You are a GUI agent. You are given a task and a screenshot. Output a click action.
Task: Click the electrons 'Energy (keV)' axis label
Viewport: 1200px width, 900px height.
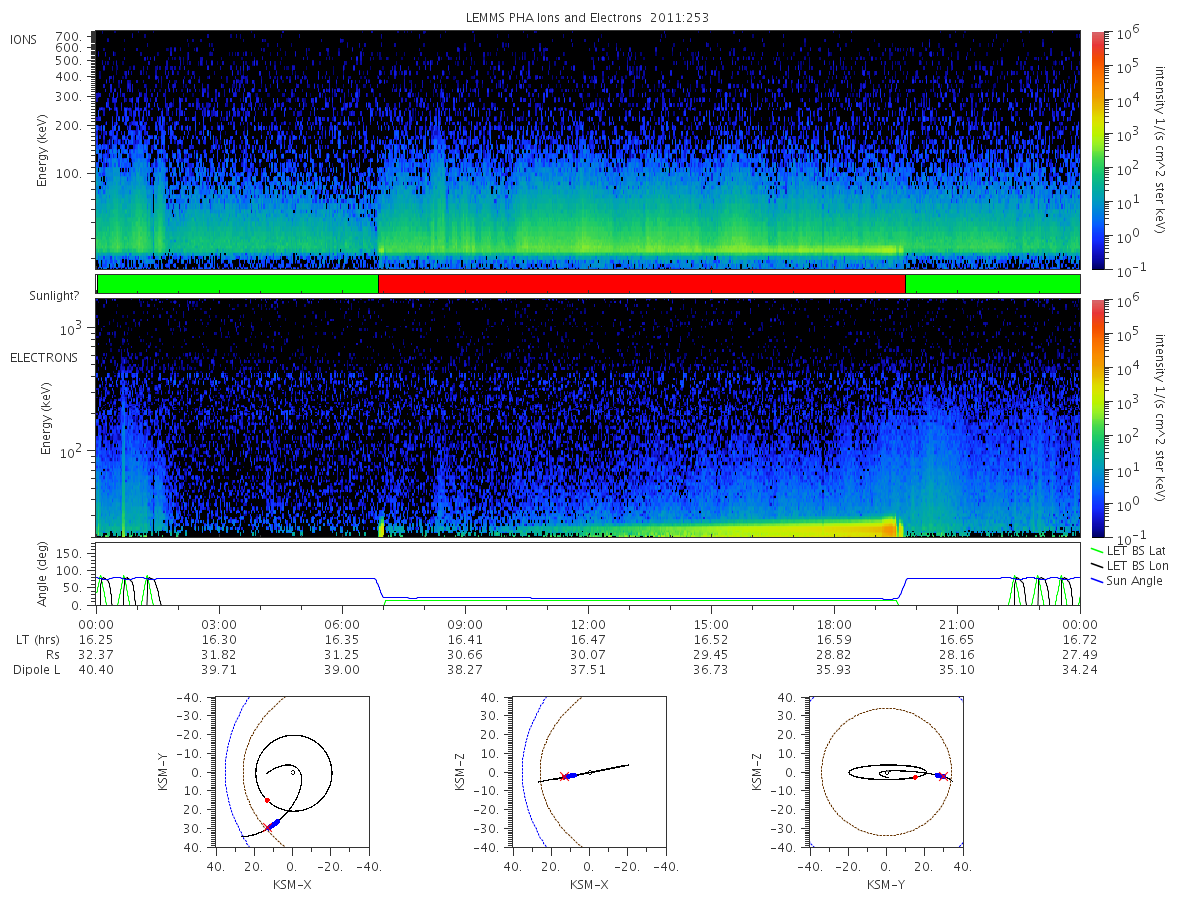tap(47, 418)
